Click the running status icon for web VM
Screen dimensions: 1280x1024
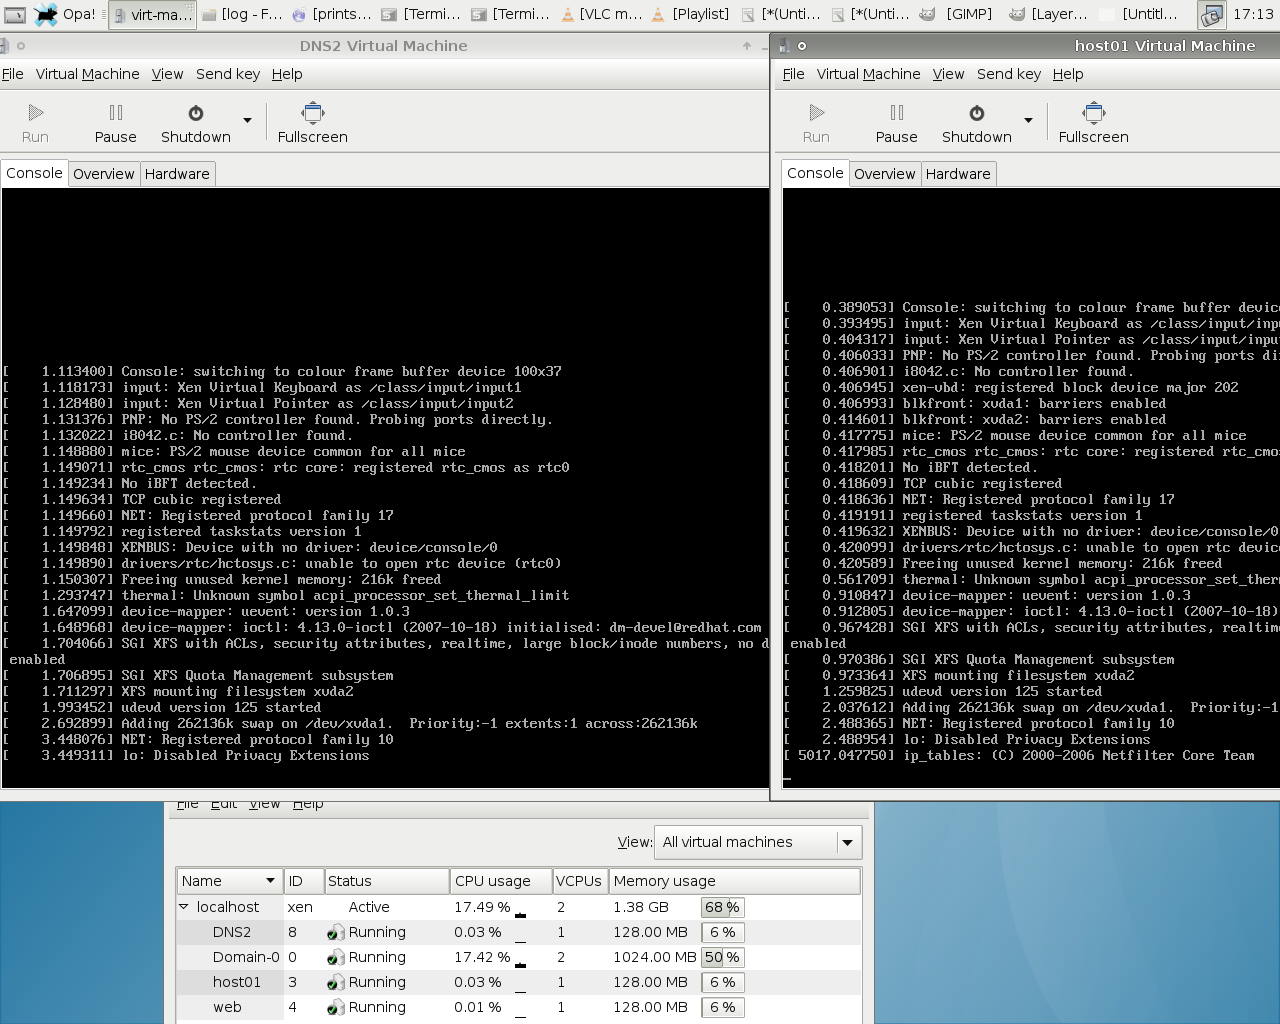(x=336, y=1007)
